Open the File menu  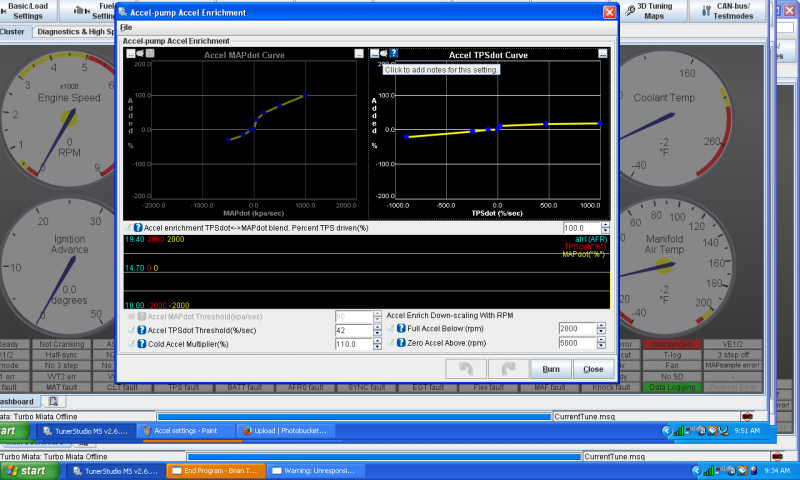pyautogui.click(x=126, y=27)
